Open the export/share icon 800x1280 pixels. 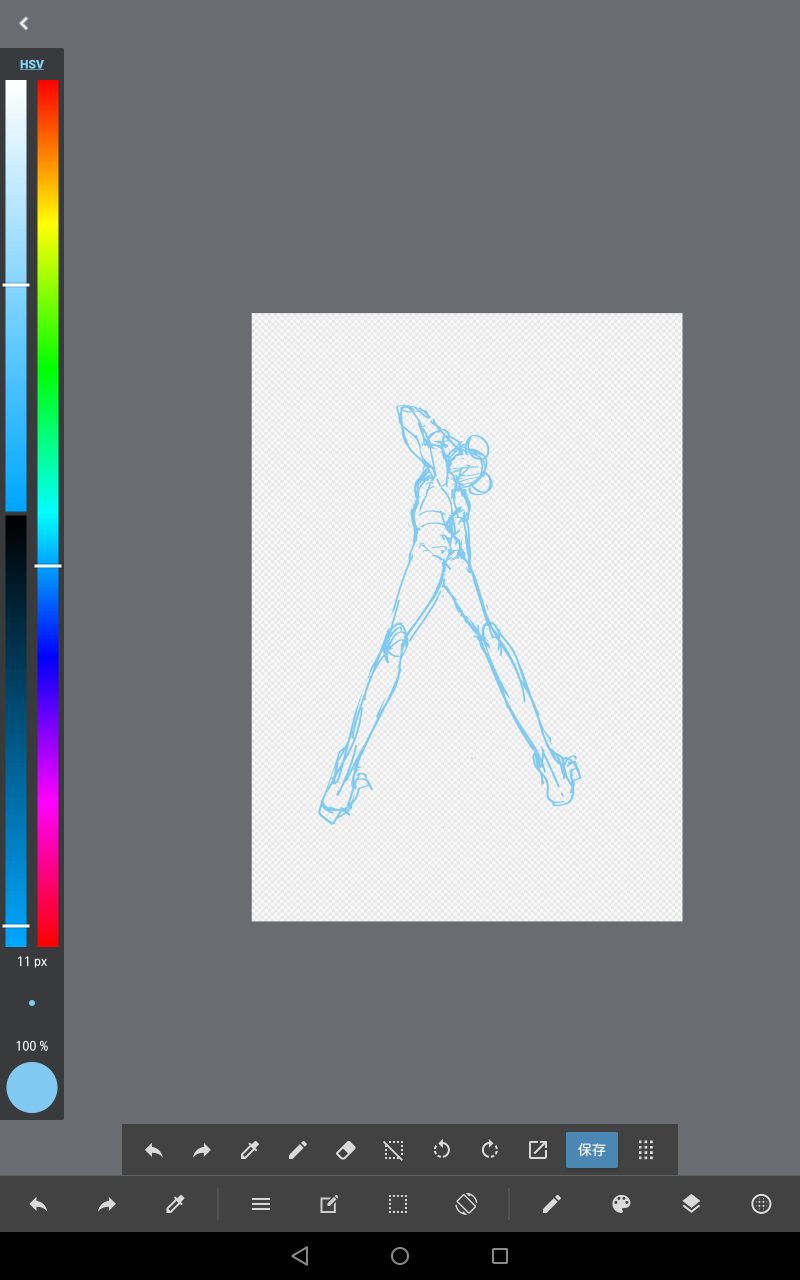[x=538, y=1150]
